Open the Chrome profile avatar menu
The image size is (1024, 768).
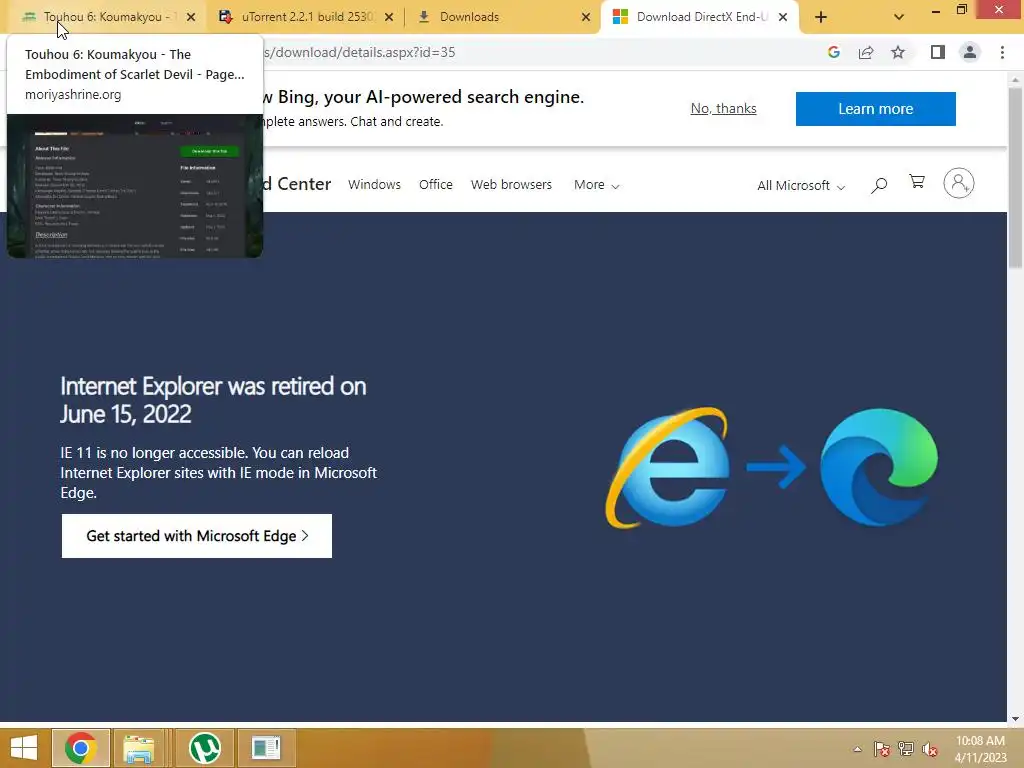click(x=970, y=52)
